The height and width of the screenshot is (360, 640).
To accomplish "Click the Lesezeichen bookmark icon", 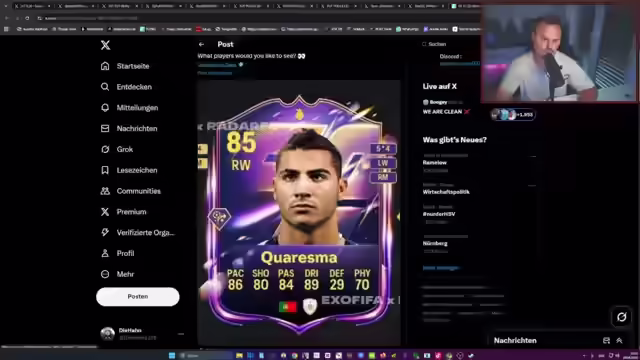I will point(105,170).
